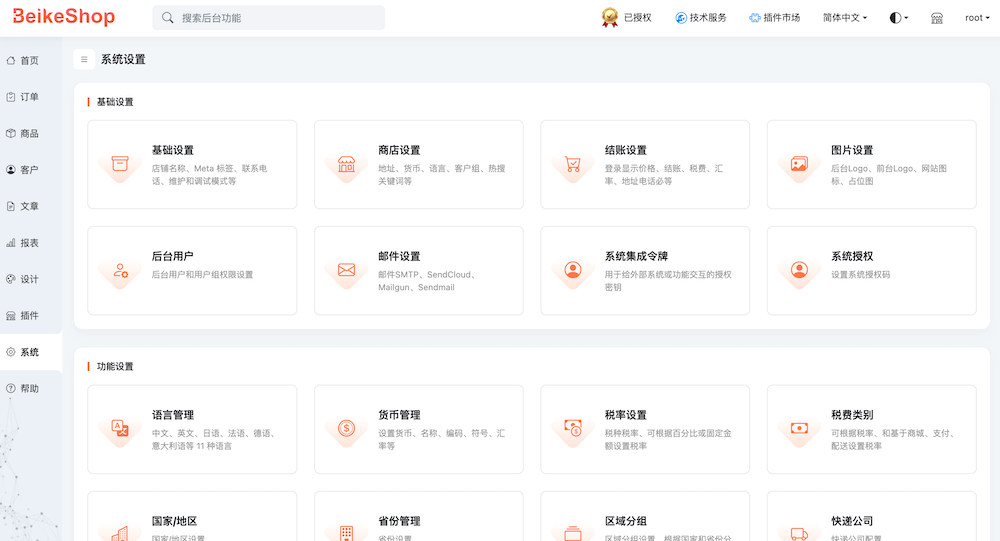Open the 邮件设置 card title

point(399,256)
